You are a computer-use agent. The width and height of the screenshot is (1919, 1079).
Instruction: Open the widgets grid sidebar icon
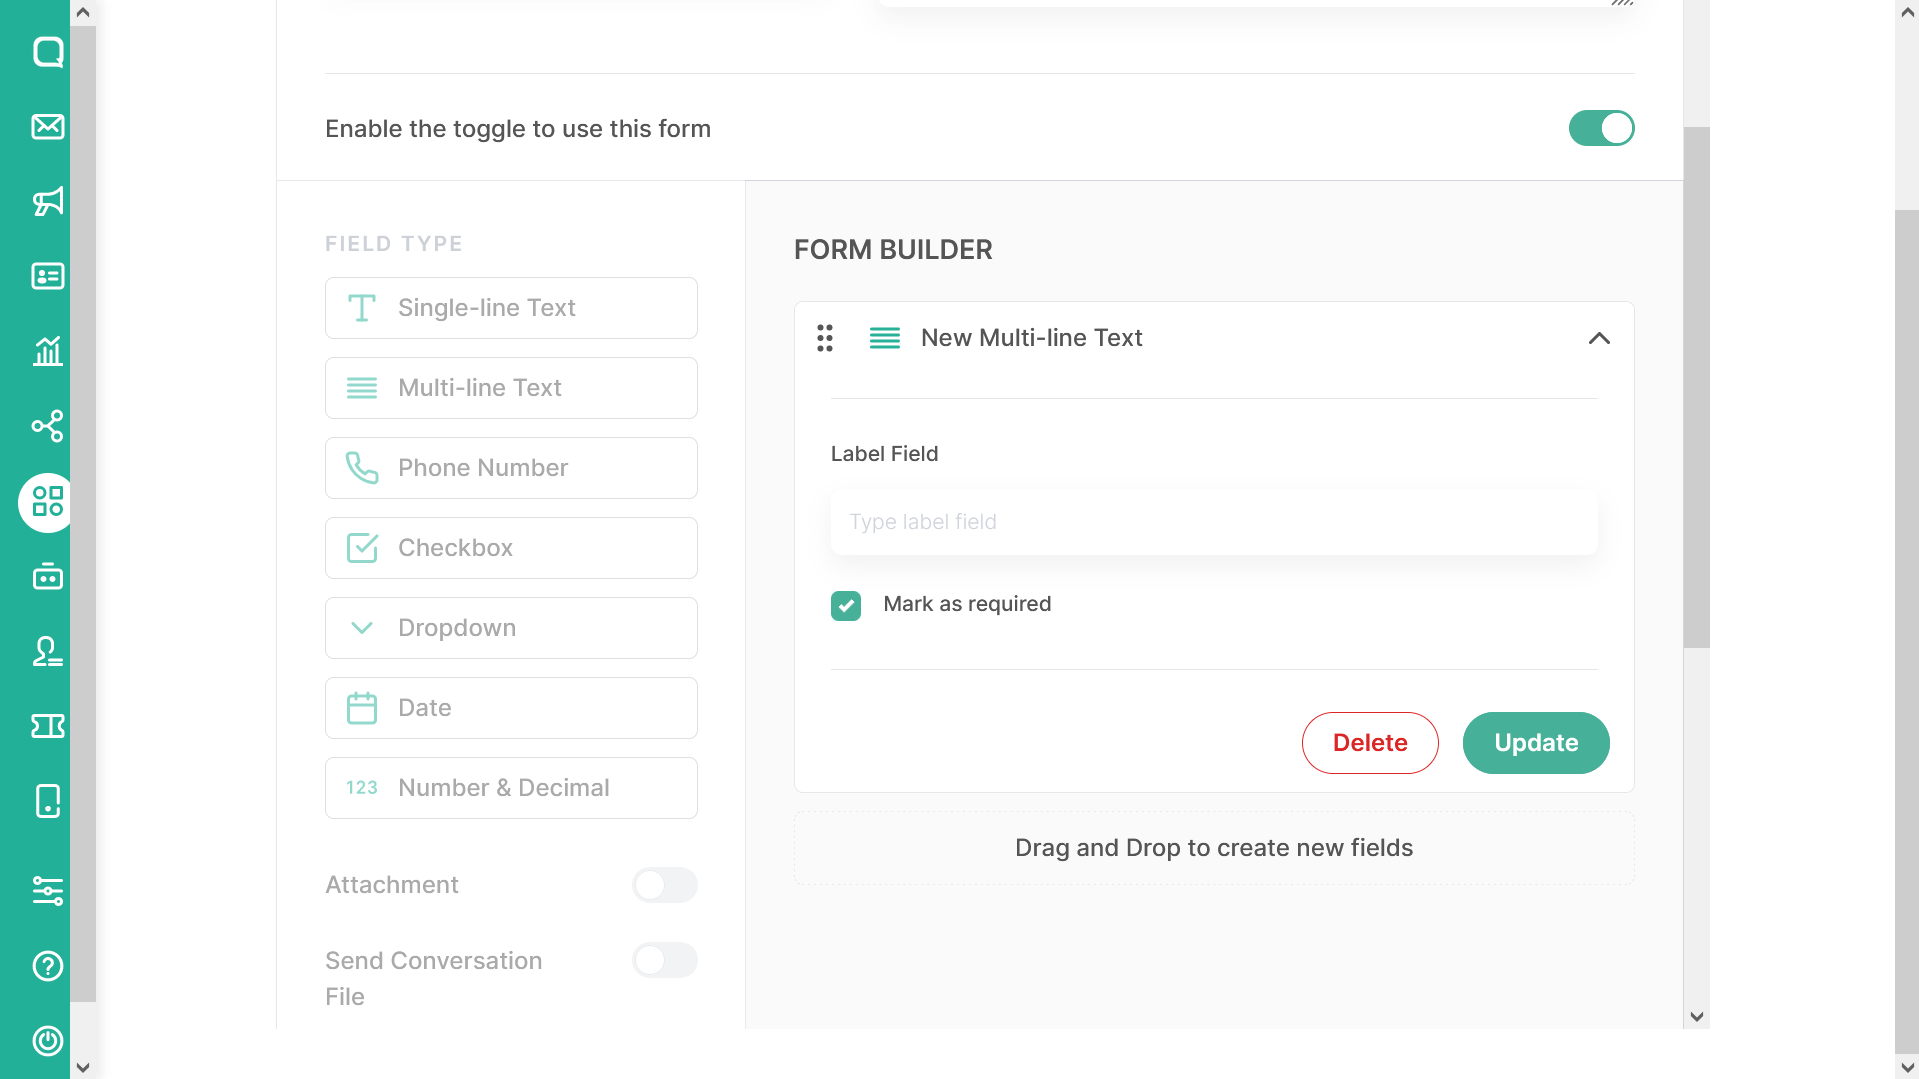point(47,502)
